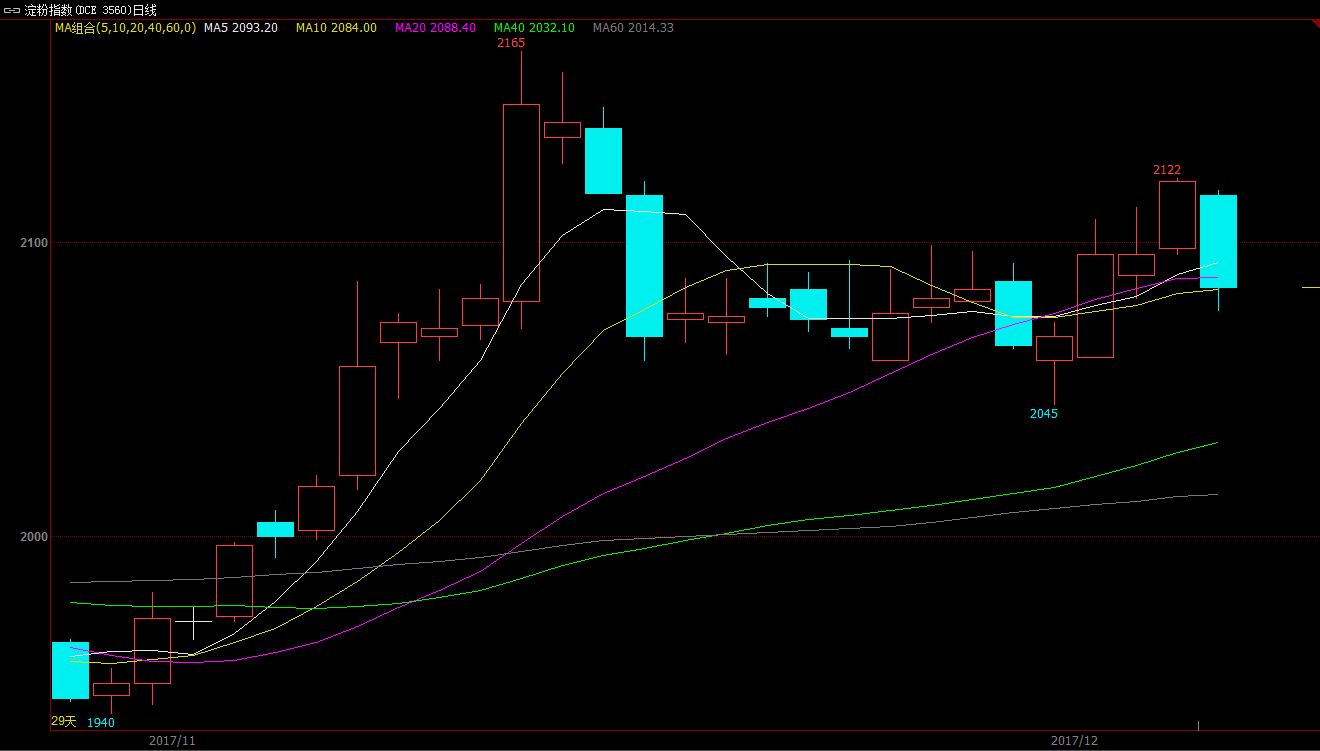Click the 2100 price axis label
Screen dimensions: 1320x751
36,243
